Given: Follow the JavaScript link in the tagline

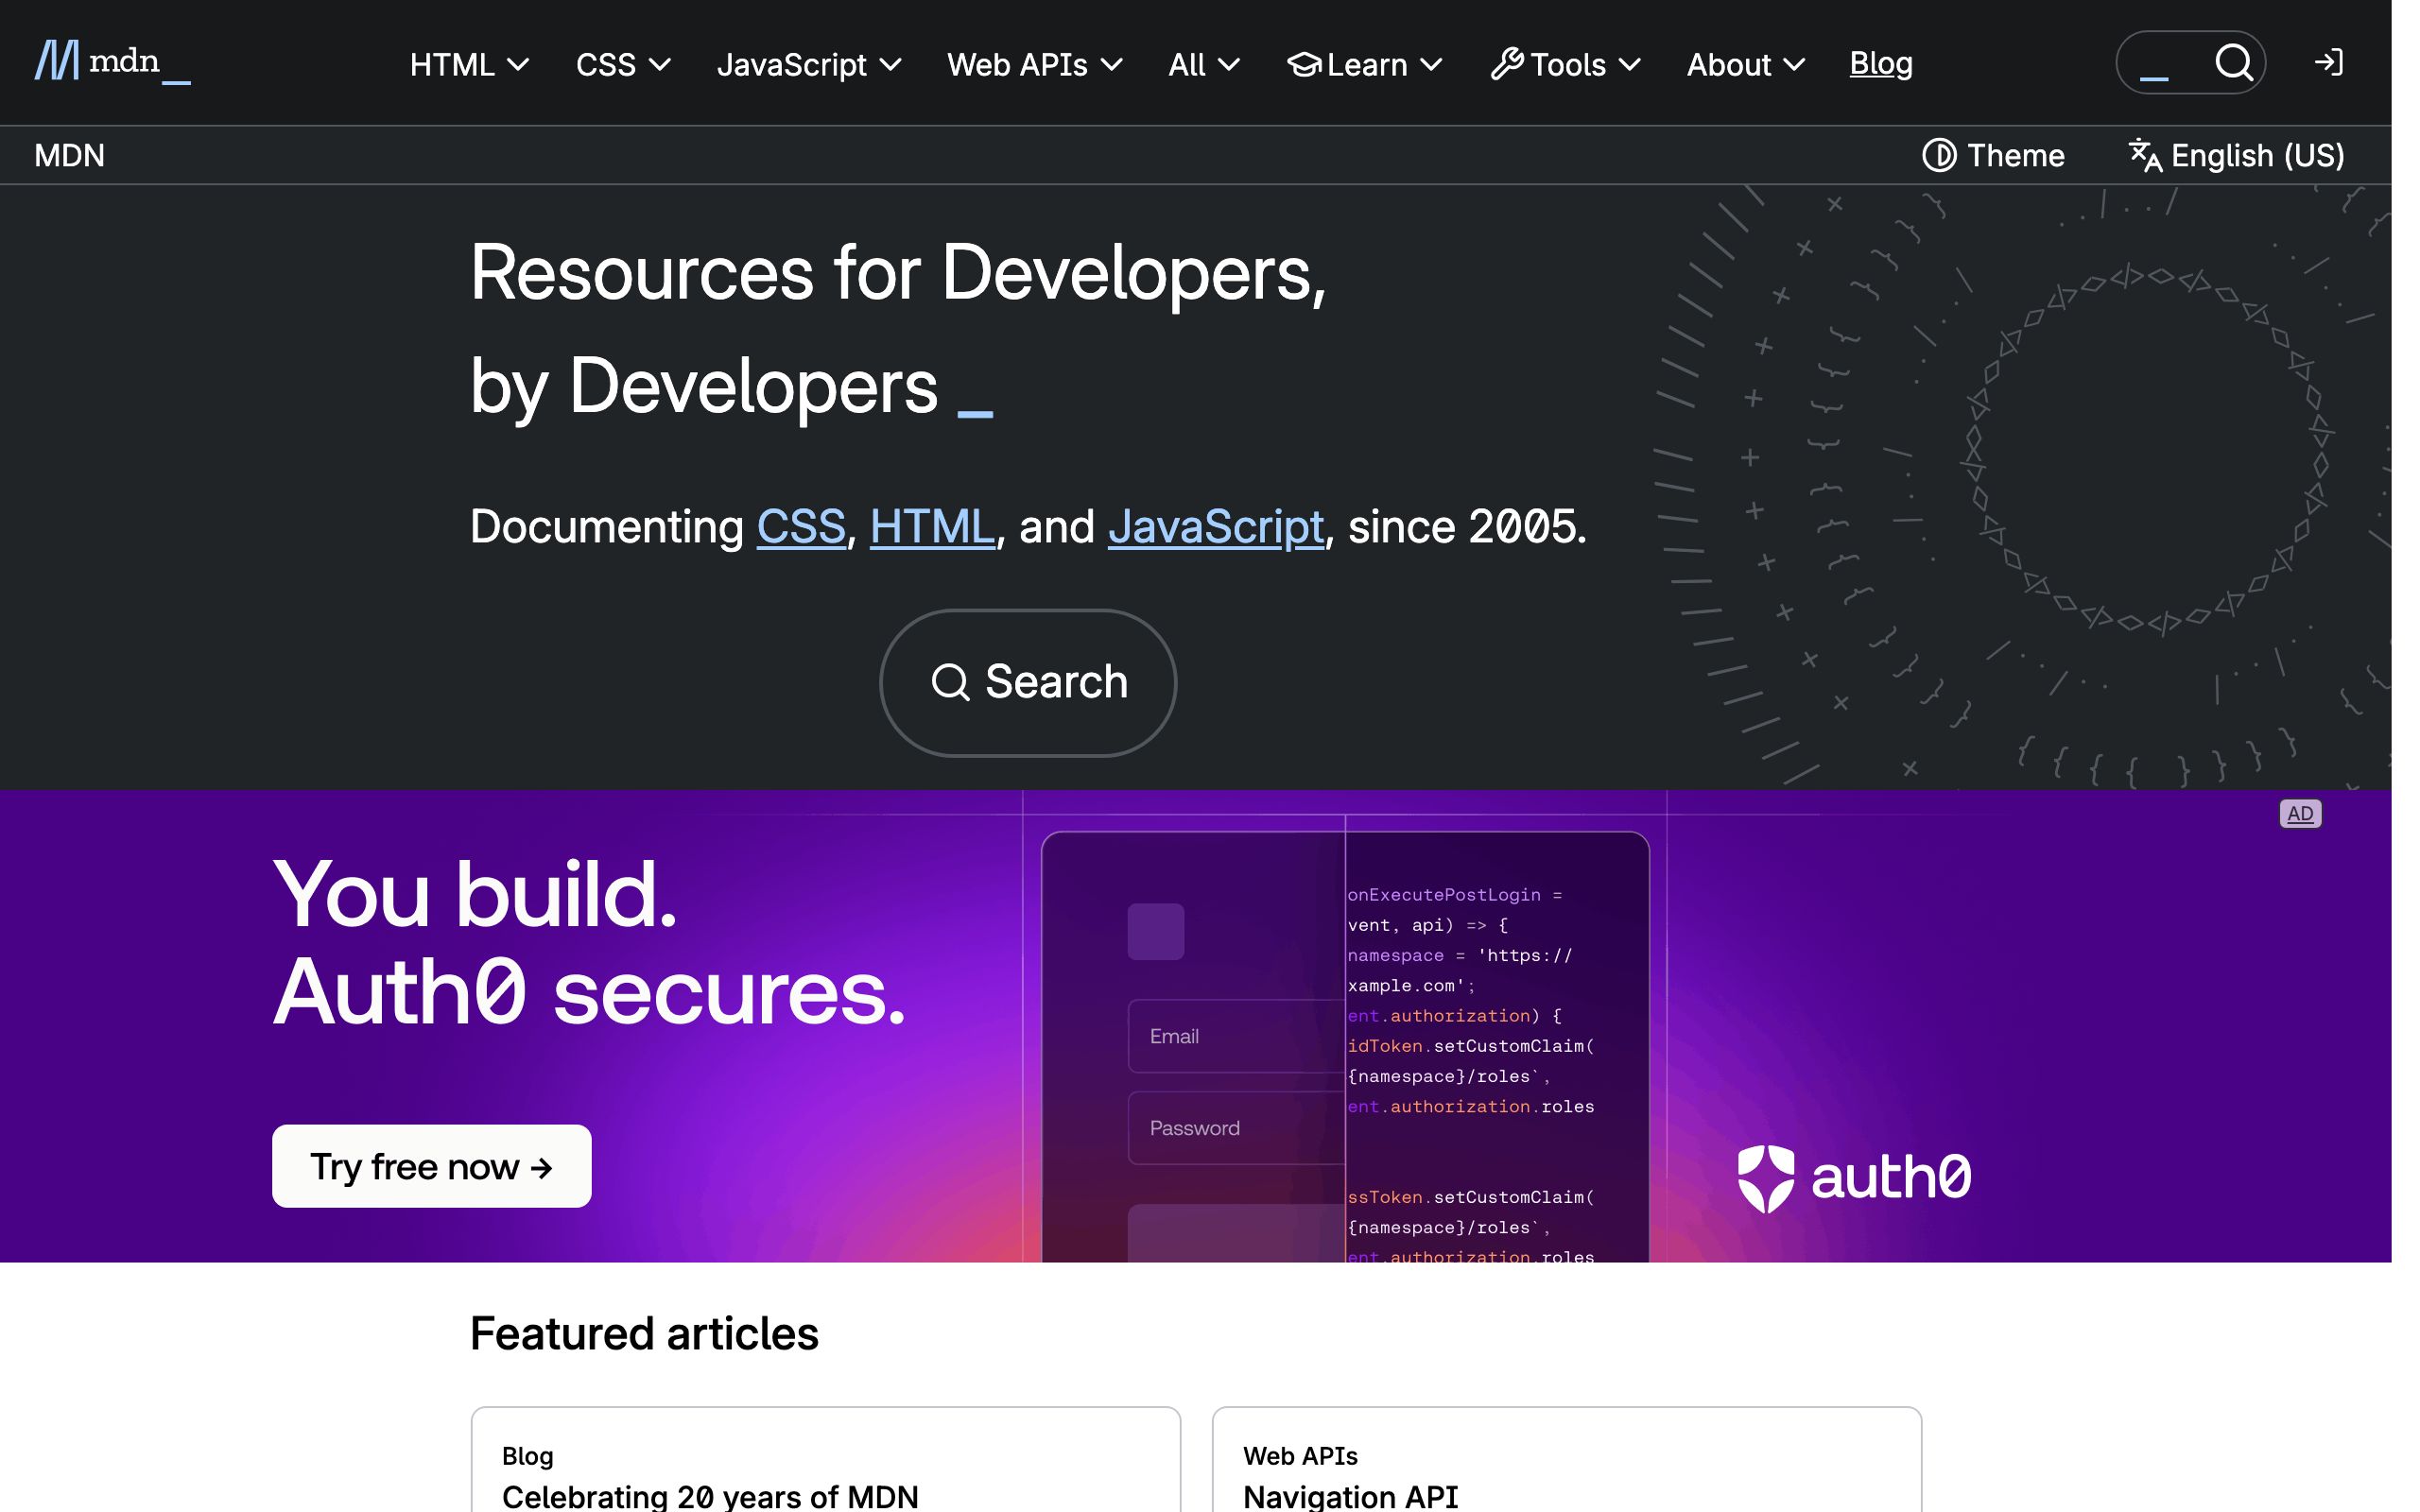Looking at the screenshot, I should pos(1215,526).
